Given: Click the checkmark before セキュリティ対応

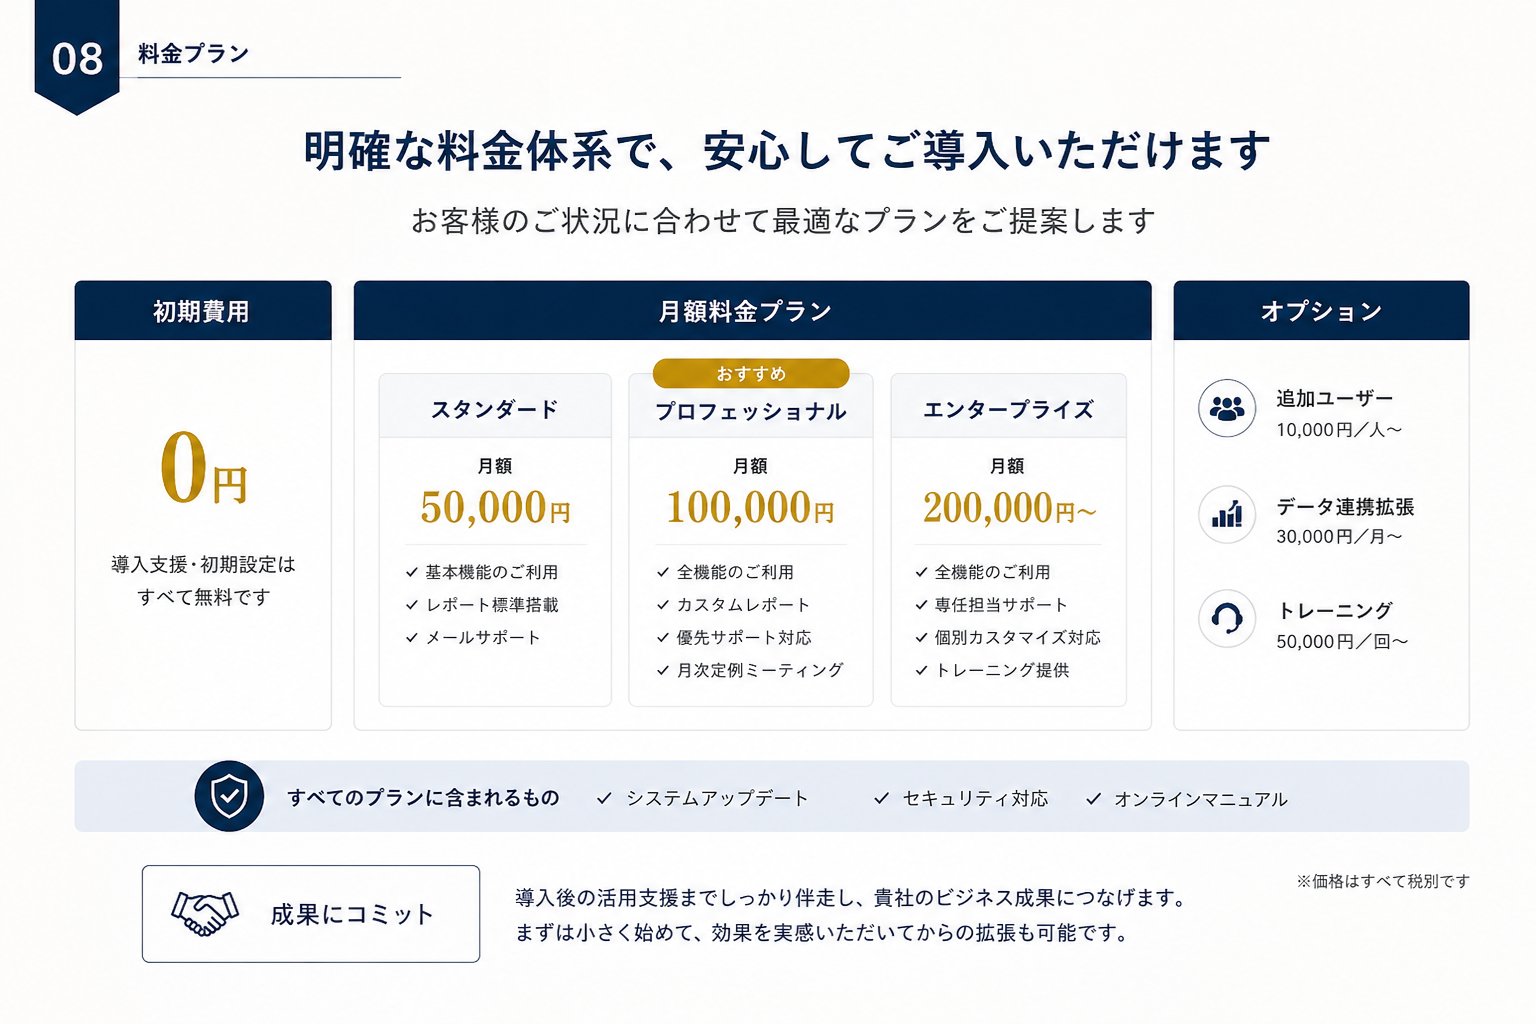Looking at the screenshot, I should 881,798.
